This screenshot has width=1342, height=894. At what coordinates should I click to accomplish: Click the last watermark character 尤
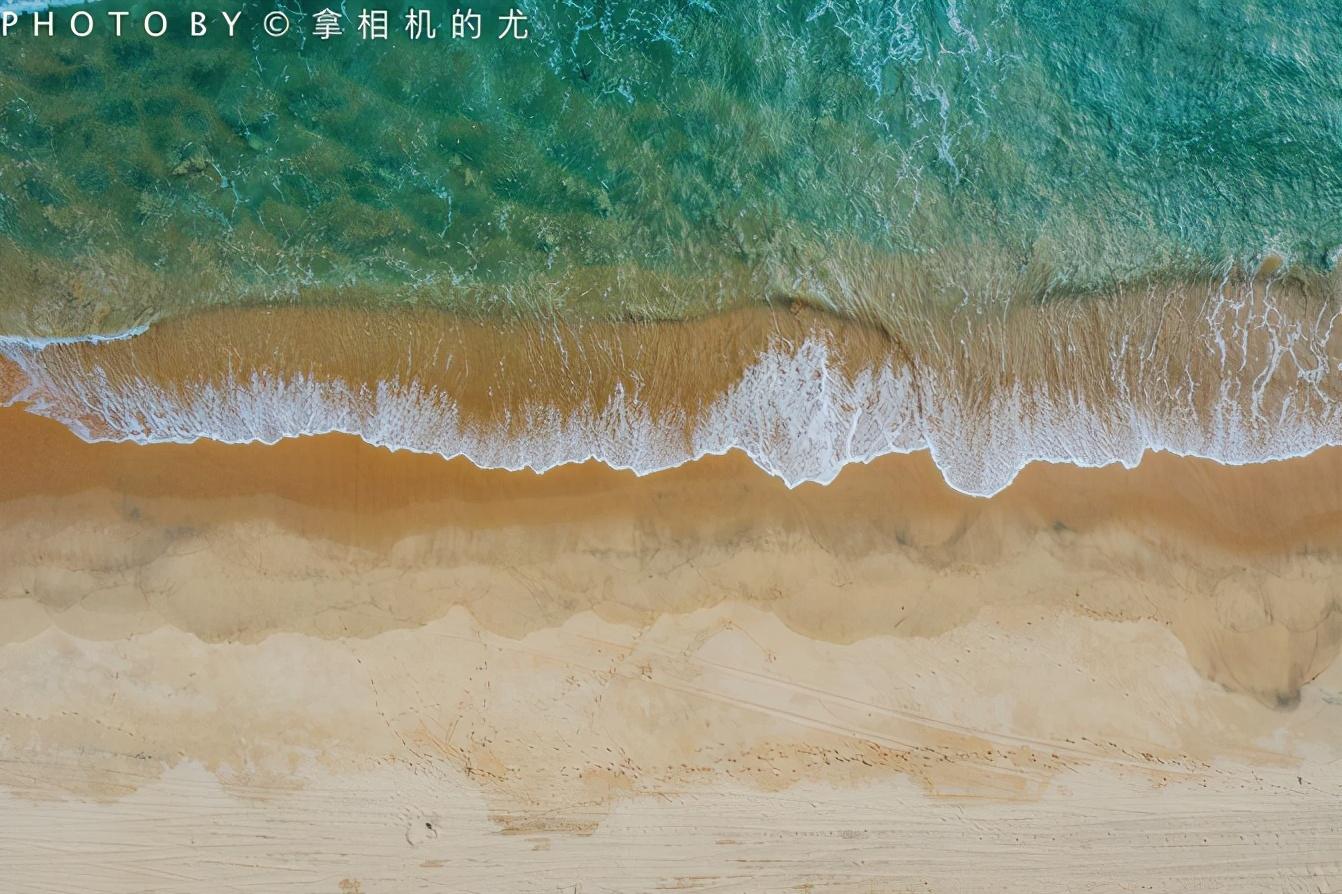tap(513, 25)
